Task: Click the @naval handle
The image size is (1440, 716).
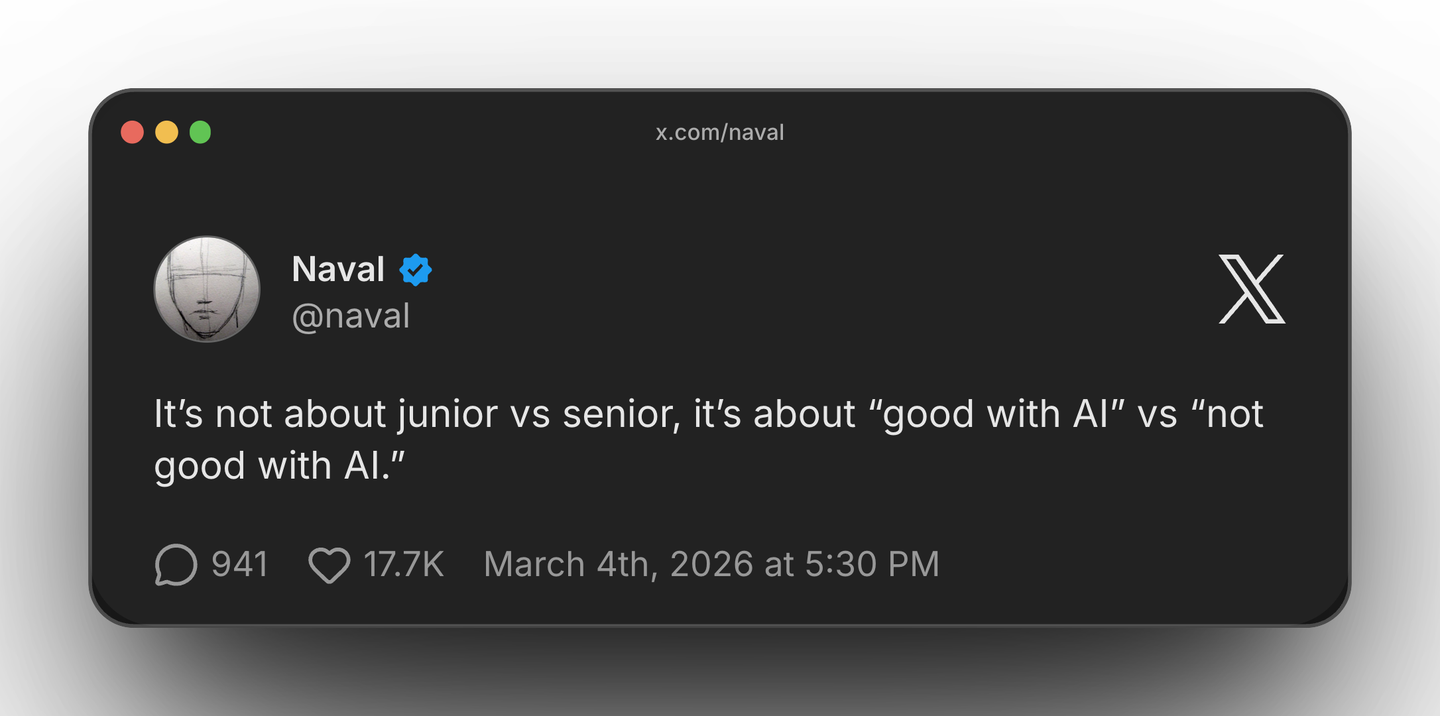Action: coord(351,316)
